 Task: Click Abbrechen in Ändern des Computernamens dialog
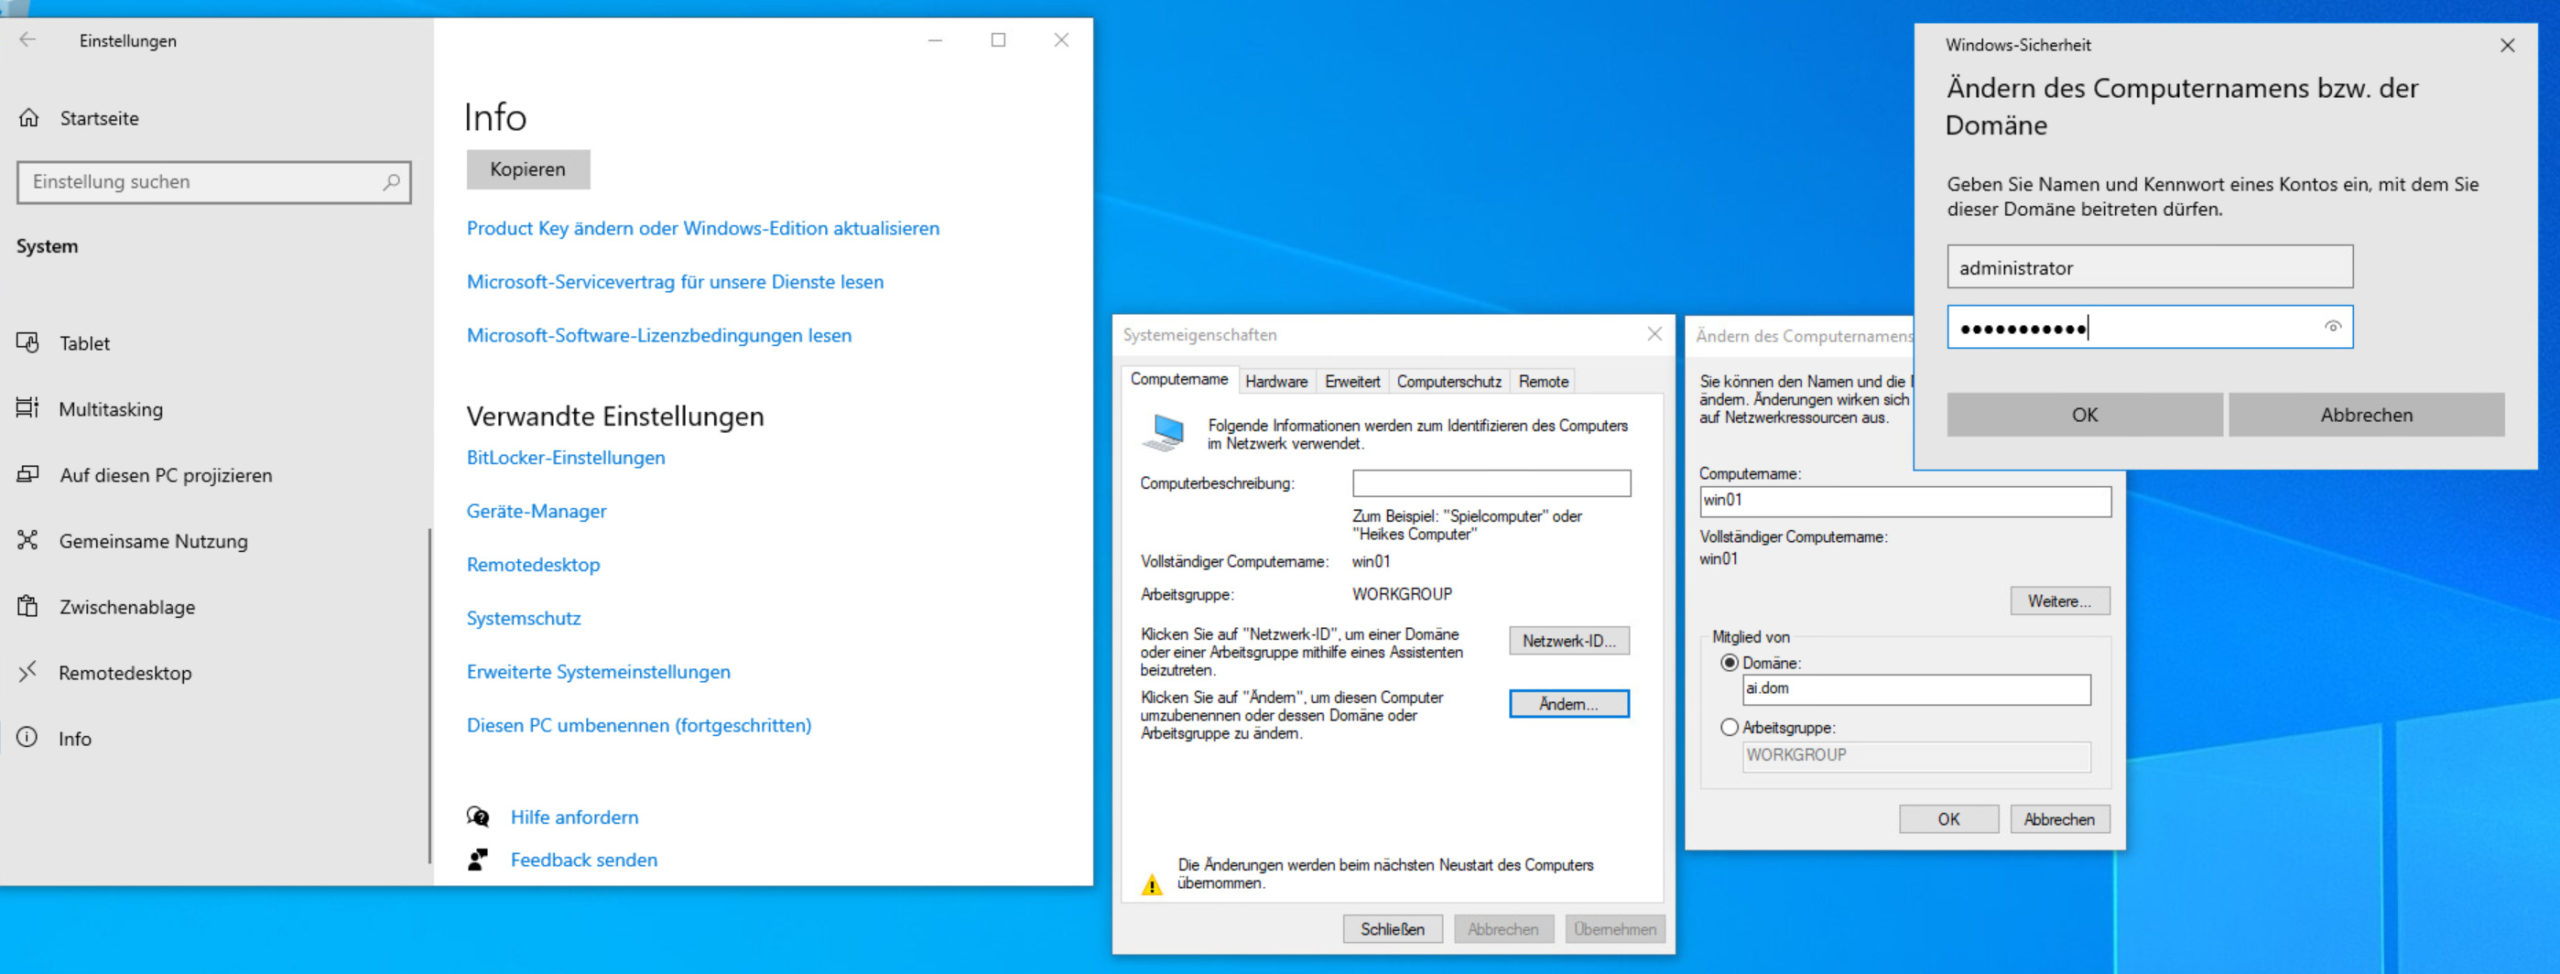[x=2060, y=819]
